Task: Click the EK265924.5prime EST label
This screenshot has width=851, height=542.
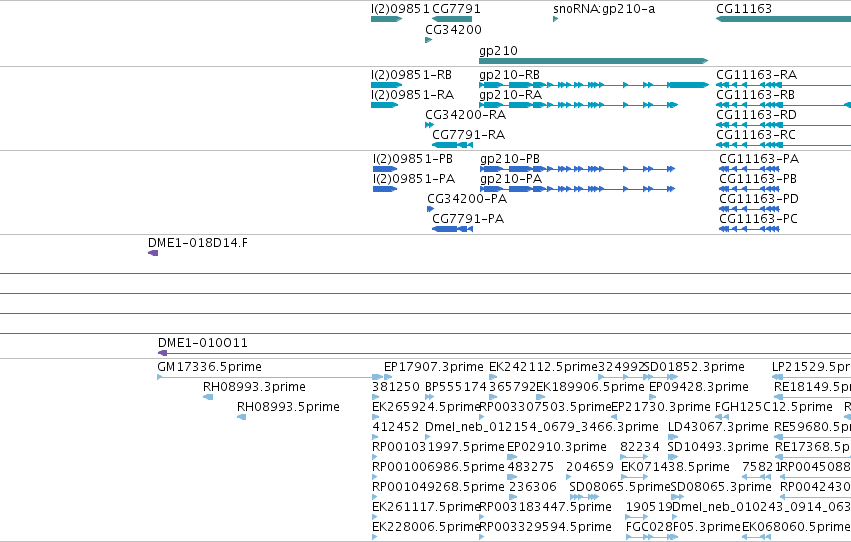Action: 426,407
